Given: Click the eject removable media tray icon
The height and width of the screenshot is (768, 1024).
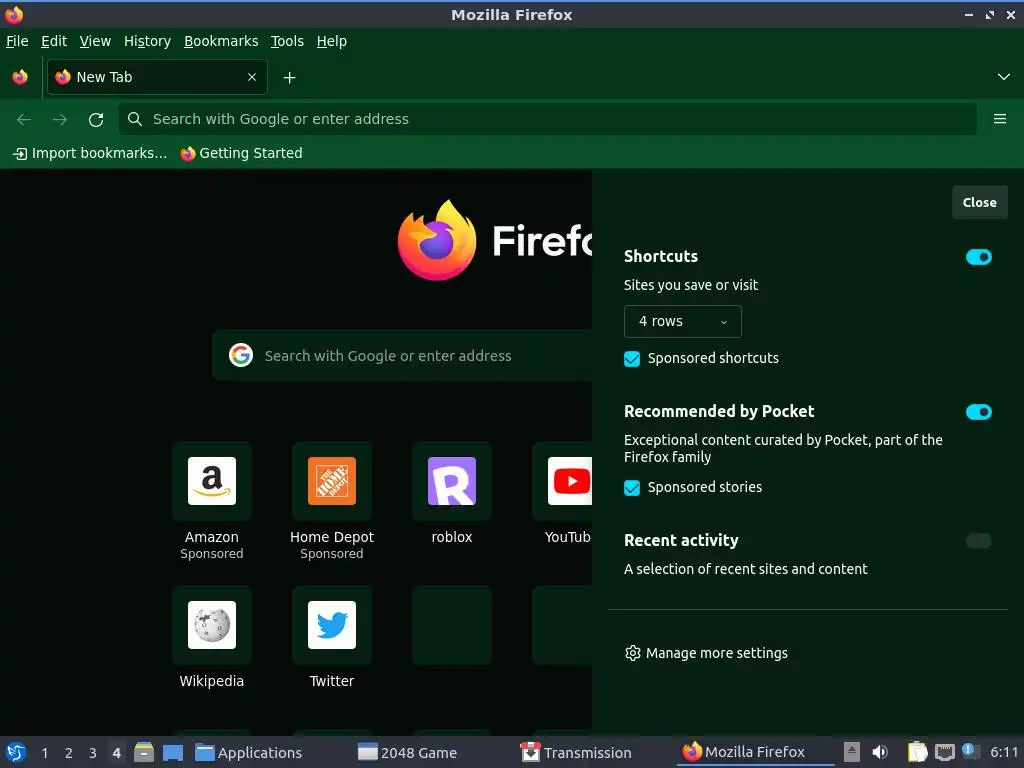Looking at the screenshot, I should point(852,752).
